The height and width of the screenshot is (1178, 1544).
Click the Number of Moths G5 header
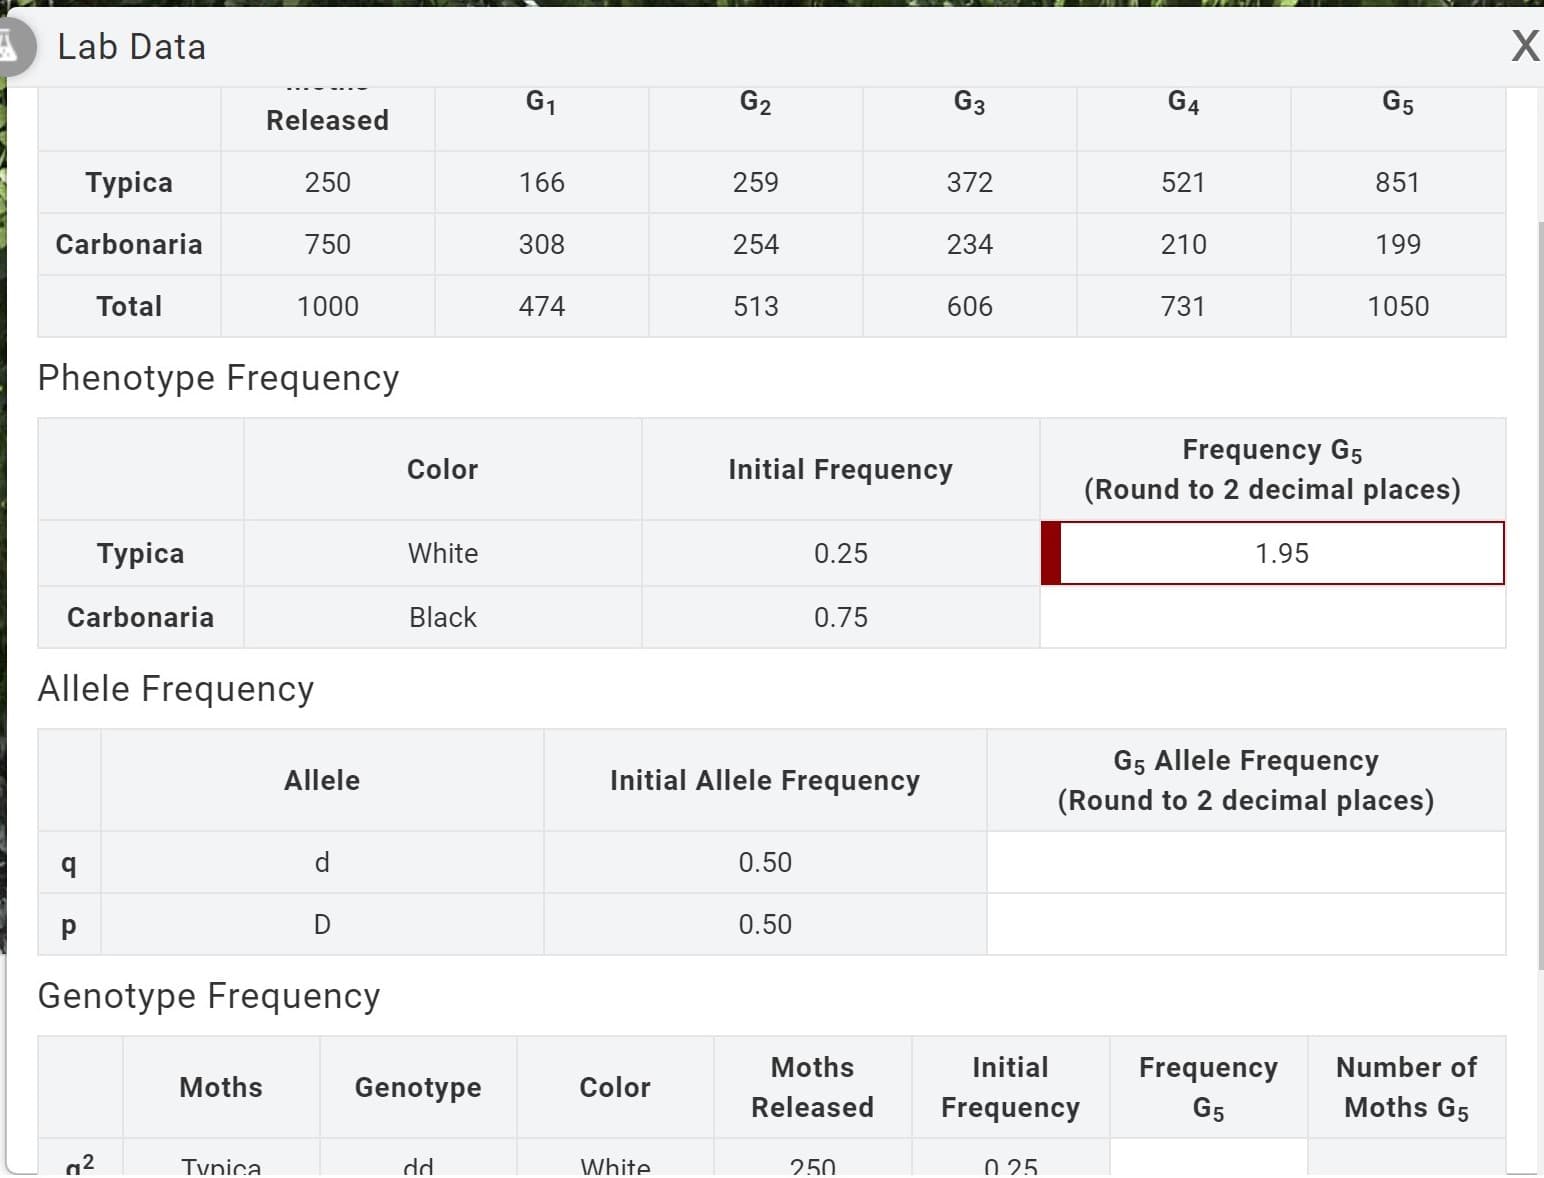(x=1406, y=1087)
